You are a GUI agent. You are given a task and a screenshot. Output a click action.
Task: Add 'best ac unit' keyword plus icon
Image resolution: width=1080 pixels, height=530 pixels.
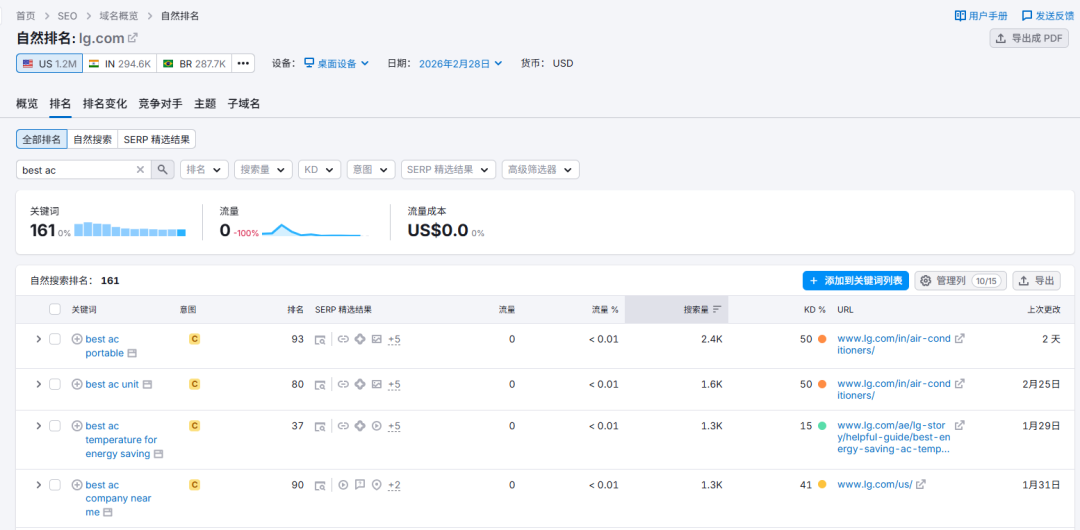coord(77,384)
